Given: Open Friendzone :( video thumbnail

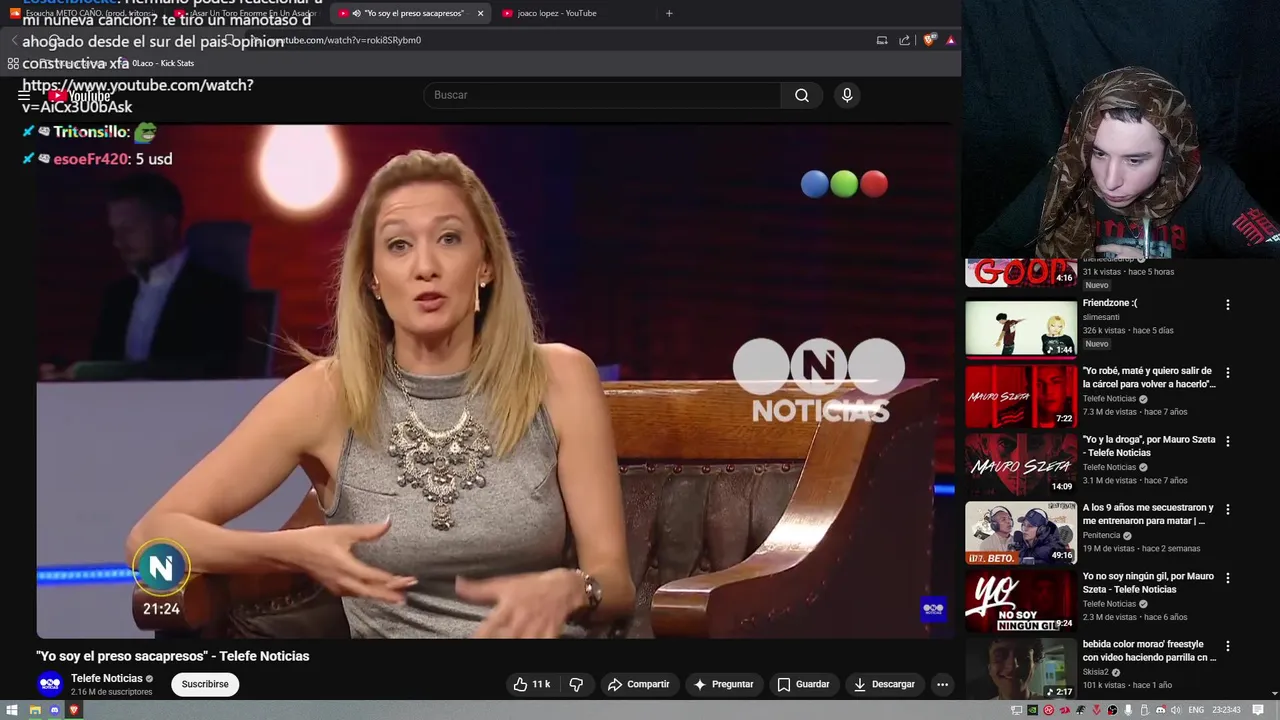Looking at the screenshot, I should tap(1021, 327).
